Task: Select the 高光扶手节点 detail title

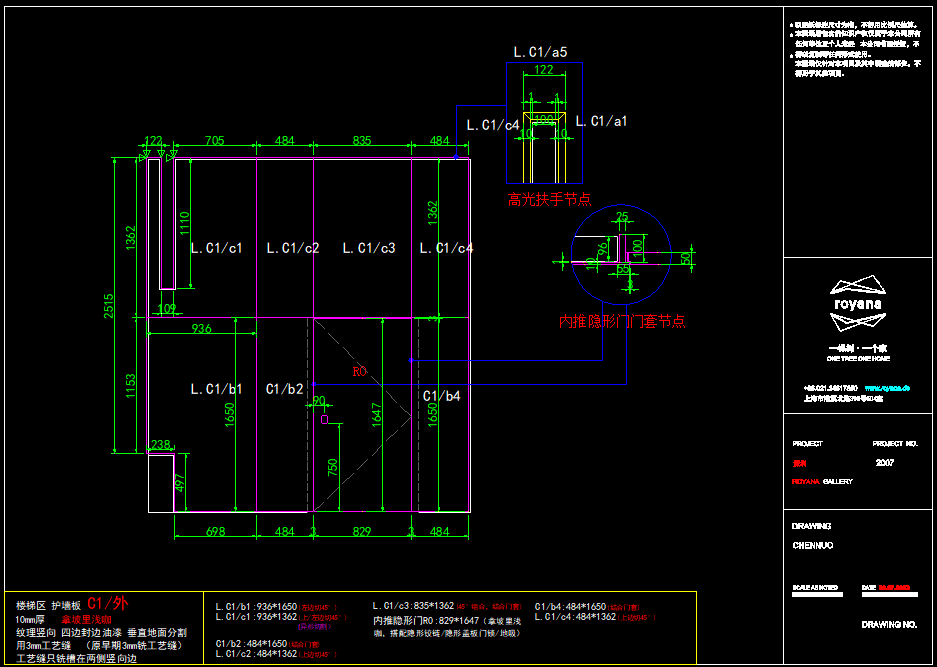Action: tap(549, 199)
